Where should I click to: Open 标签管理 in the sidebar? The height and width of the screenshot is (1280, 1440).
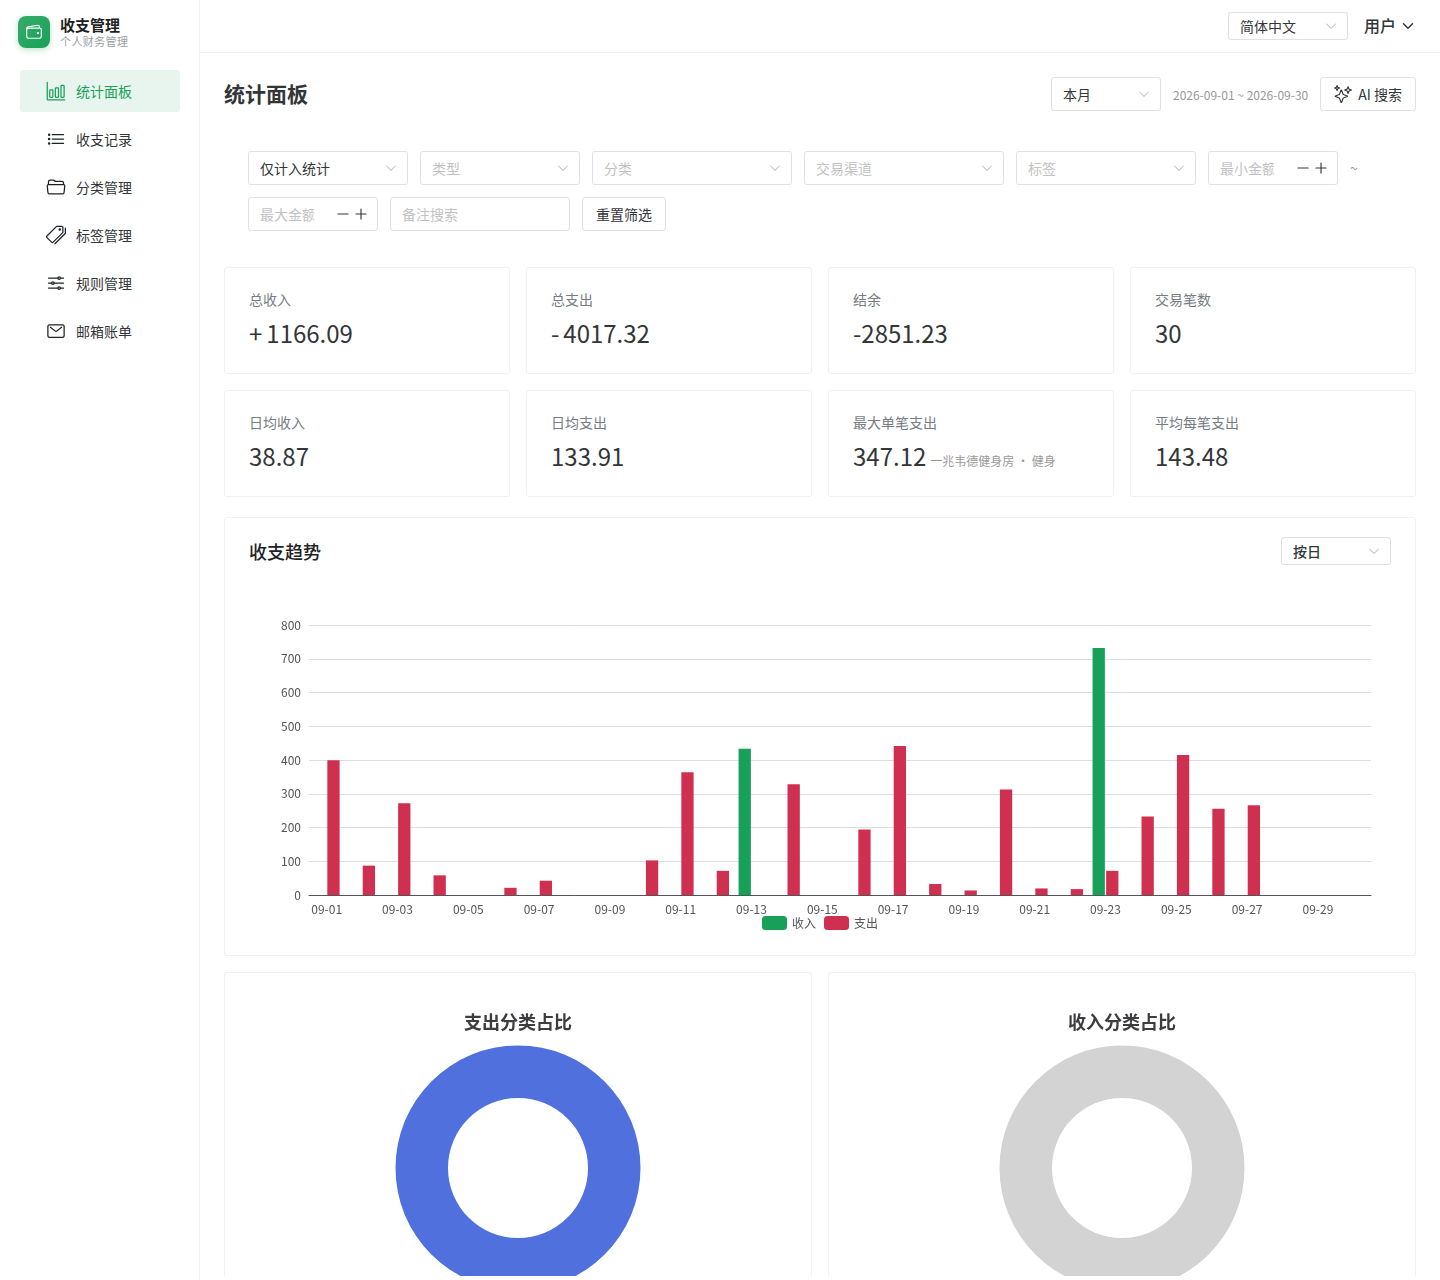[100, 236]
